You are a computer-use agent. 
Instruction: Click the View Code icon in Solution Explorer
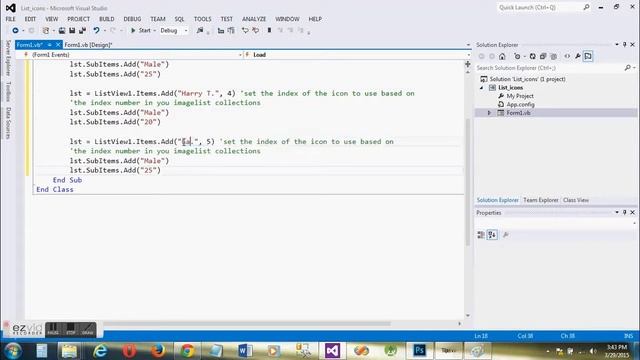coord(567,56)
